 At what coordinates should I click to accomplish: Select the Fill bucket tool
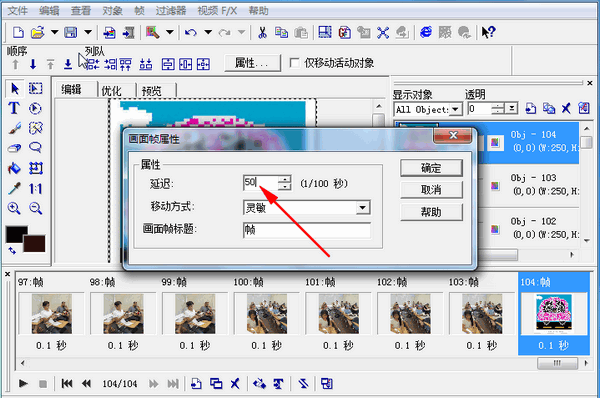(14, 168)
